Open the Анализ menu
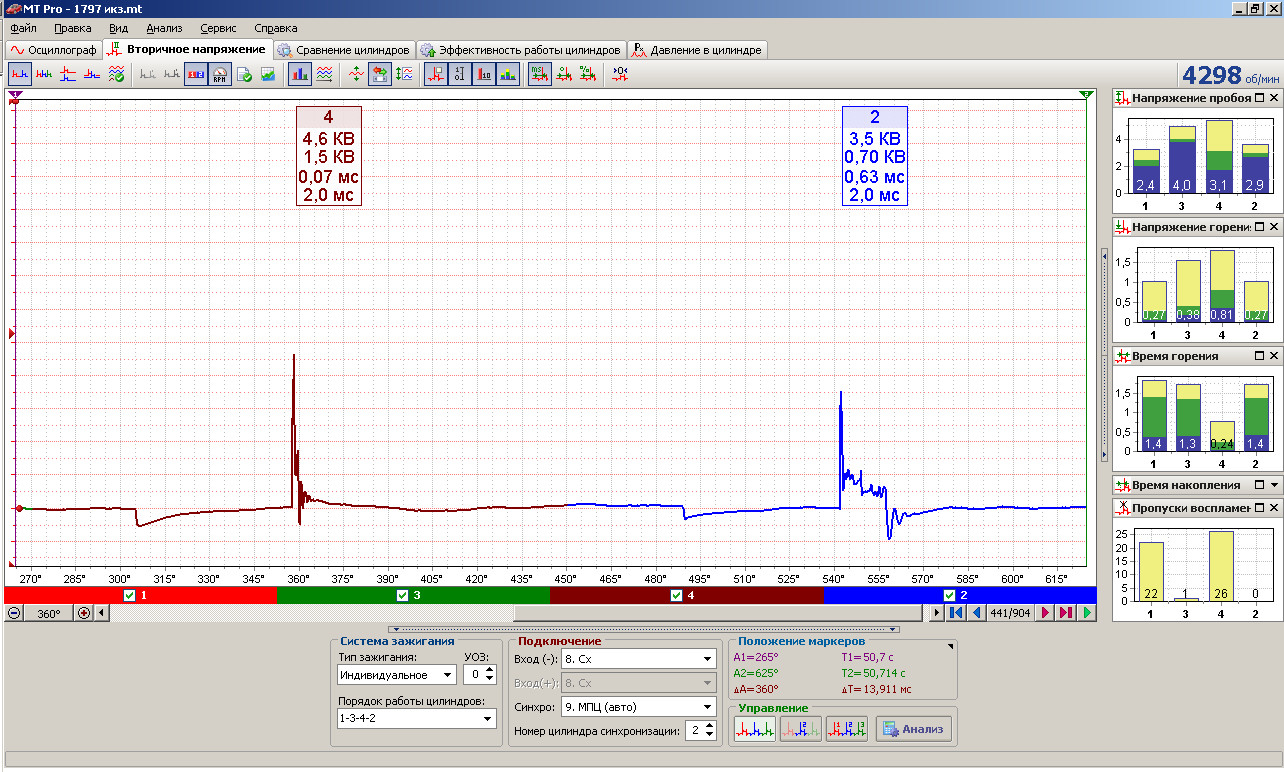 point(164,28)
